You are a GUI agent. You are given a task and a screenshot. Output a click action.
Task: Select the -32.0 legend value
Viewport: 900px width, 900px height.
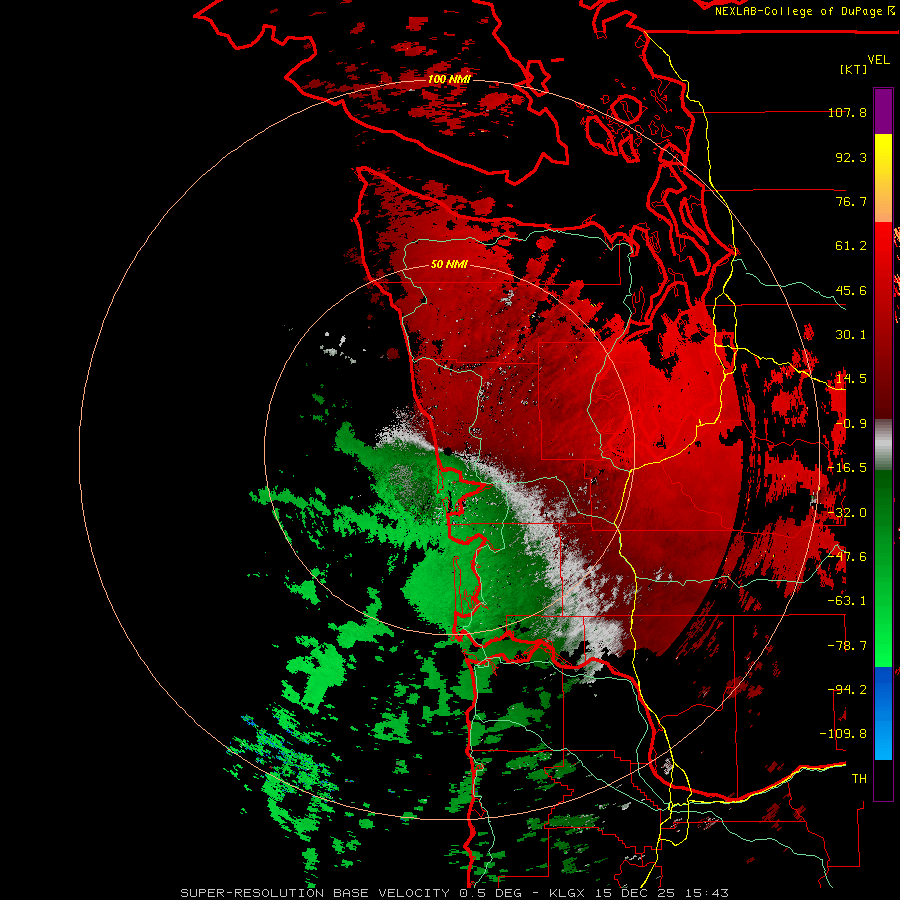[848, 513]
